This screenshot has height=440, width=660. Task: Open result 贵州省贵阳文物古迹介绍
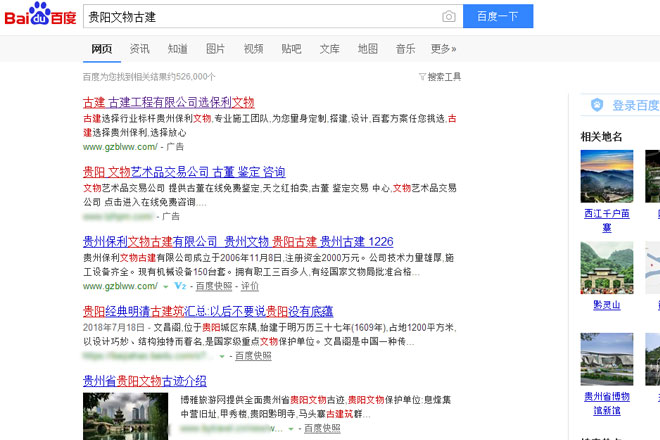145,381
